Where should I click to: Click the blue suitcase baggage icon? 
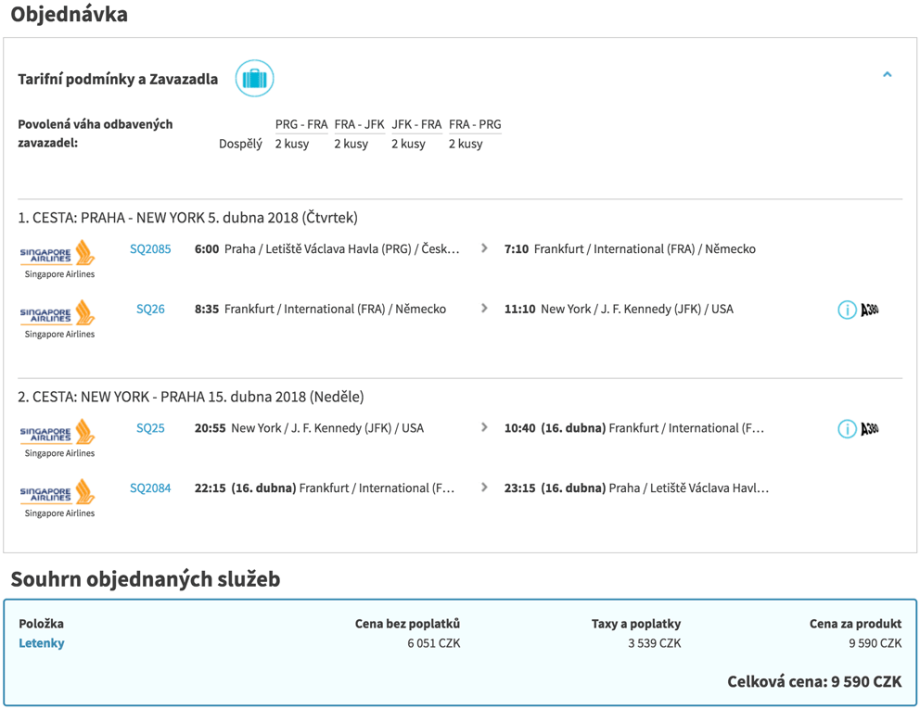pyautogui.click(x=254, y=79)
